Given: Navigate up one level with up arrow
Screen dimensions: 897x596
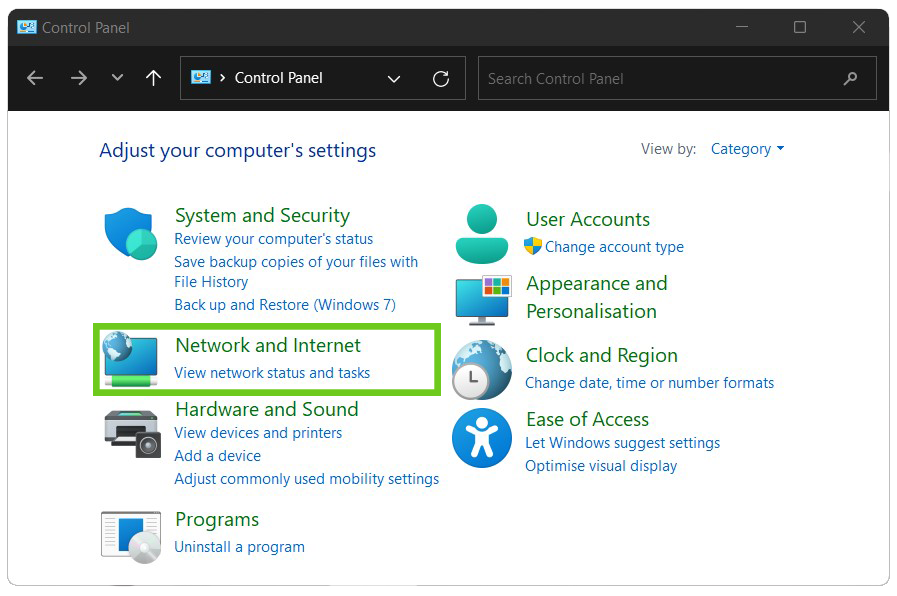Looking at the screenshot, I should (153, 78).
